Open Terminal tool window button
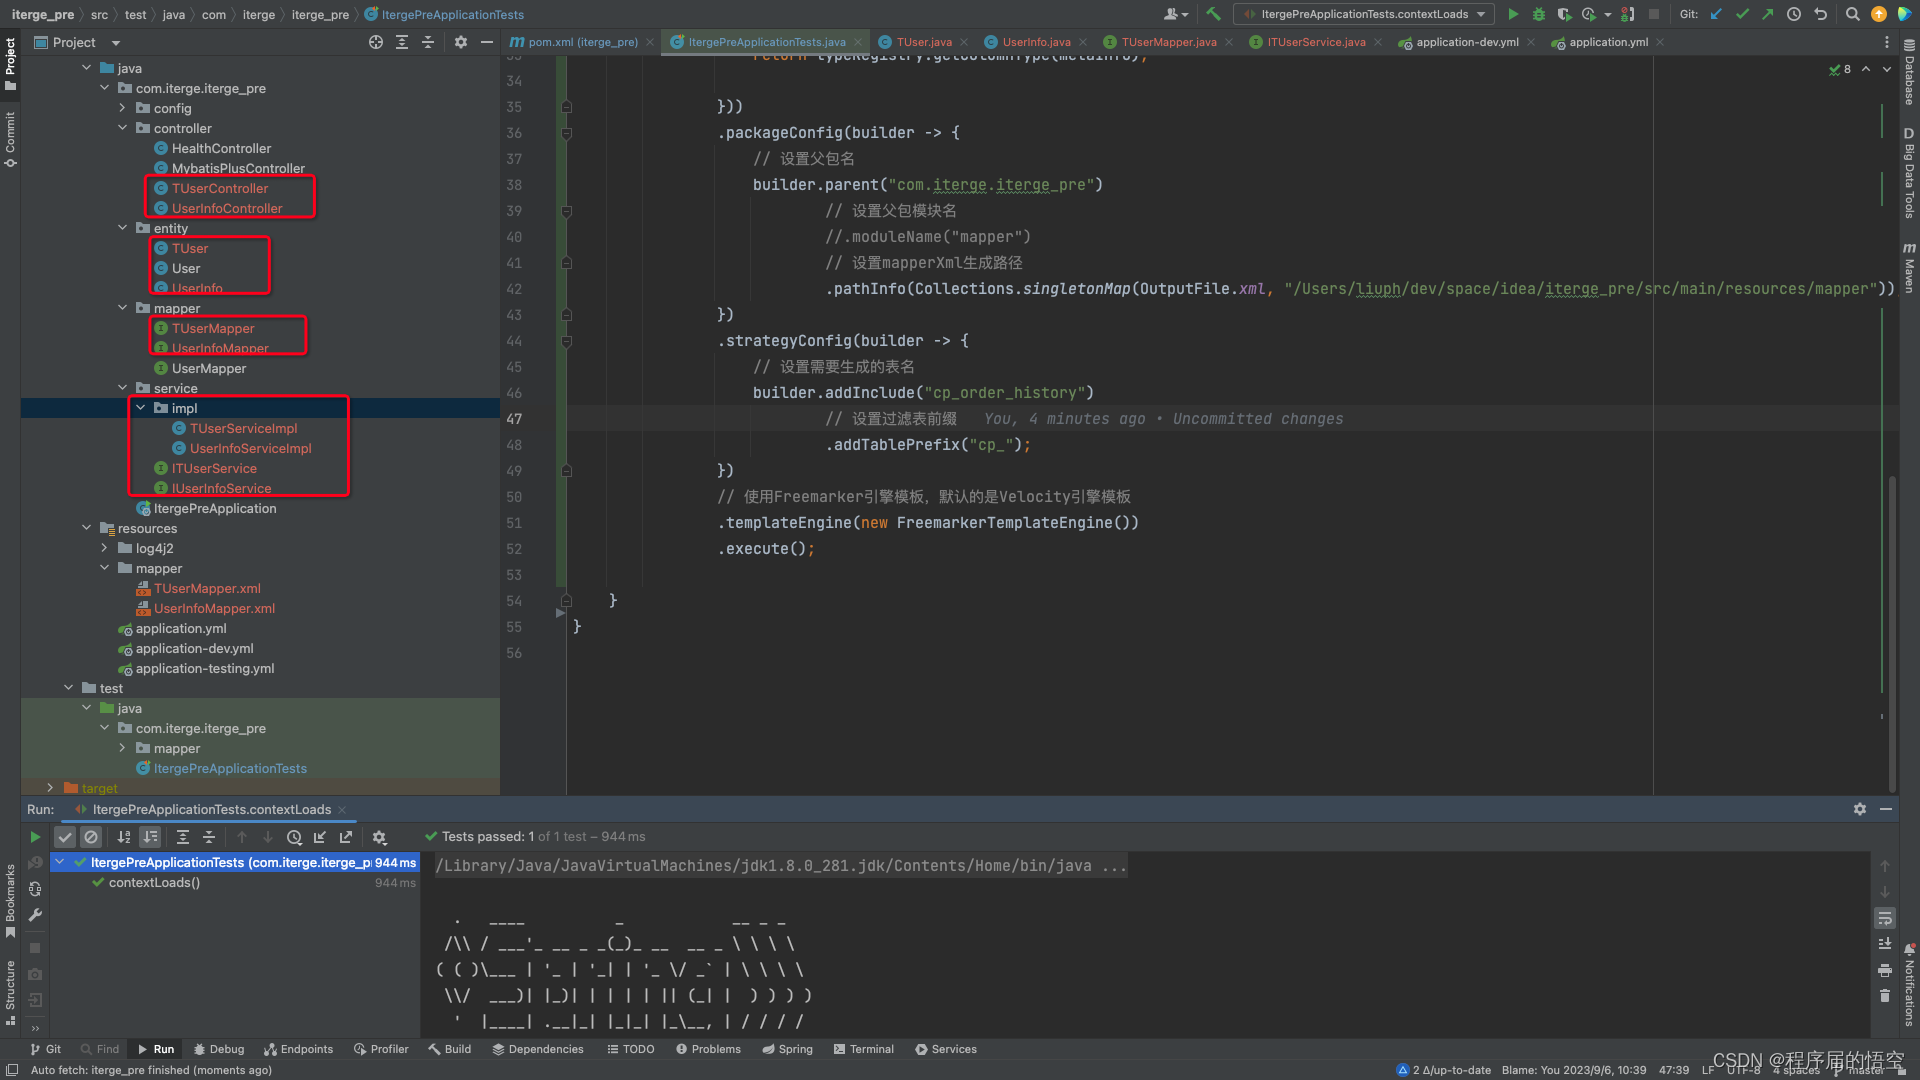Screen dimensions: 1920x1080 864,1049
